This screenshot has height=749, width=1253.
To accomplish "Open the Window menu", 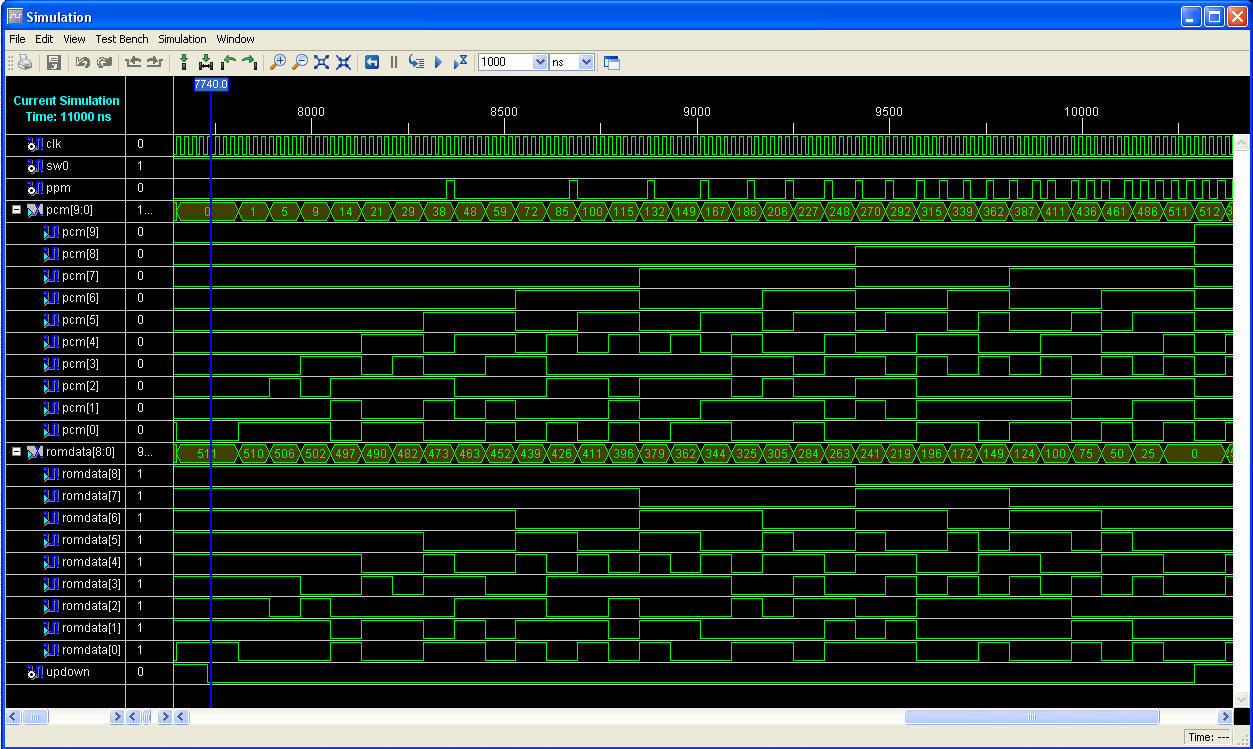I will pyautogui.click(x=236, y=39).
